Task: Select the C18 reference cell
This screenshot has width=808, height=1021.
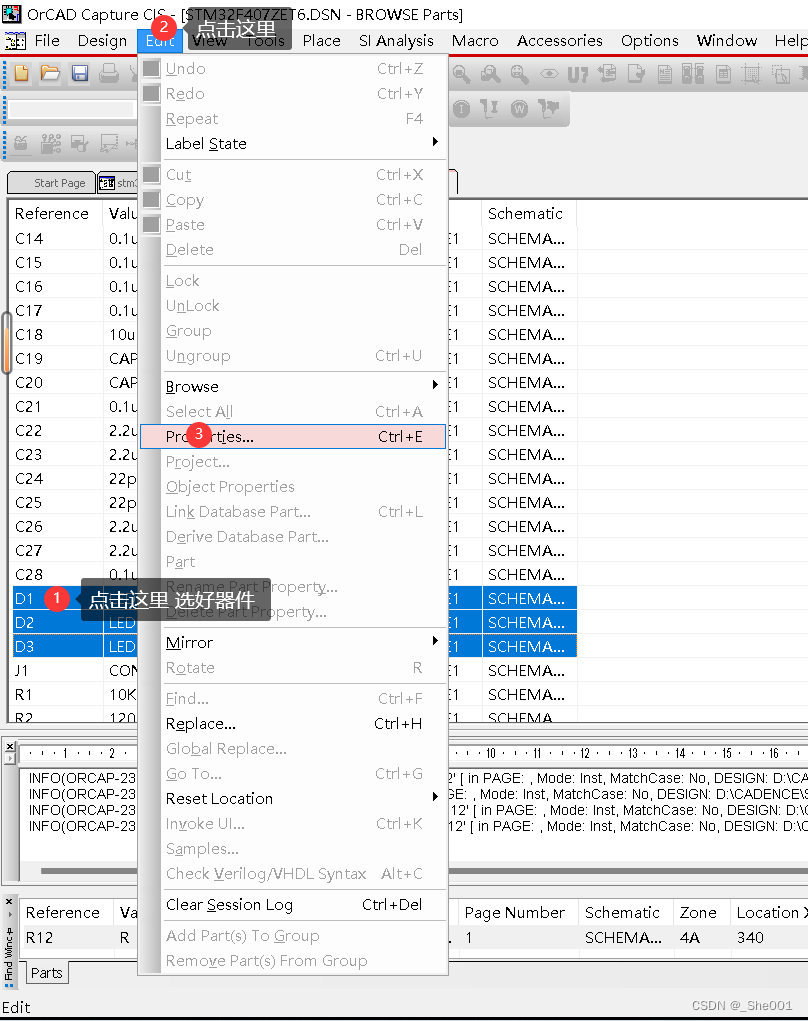Action: coord(29,335)
